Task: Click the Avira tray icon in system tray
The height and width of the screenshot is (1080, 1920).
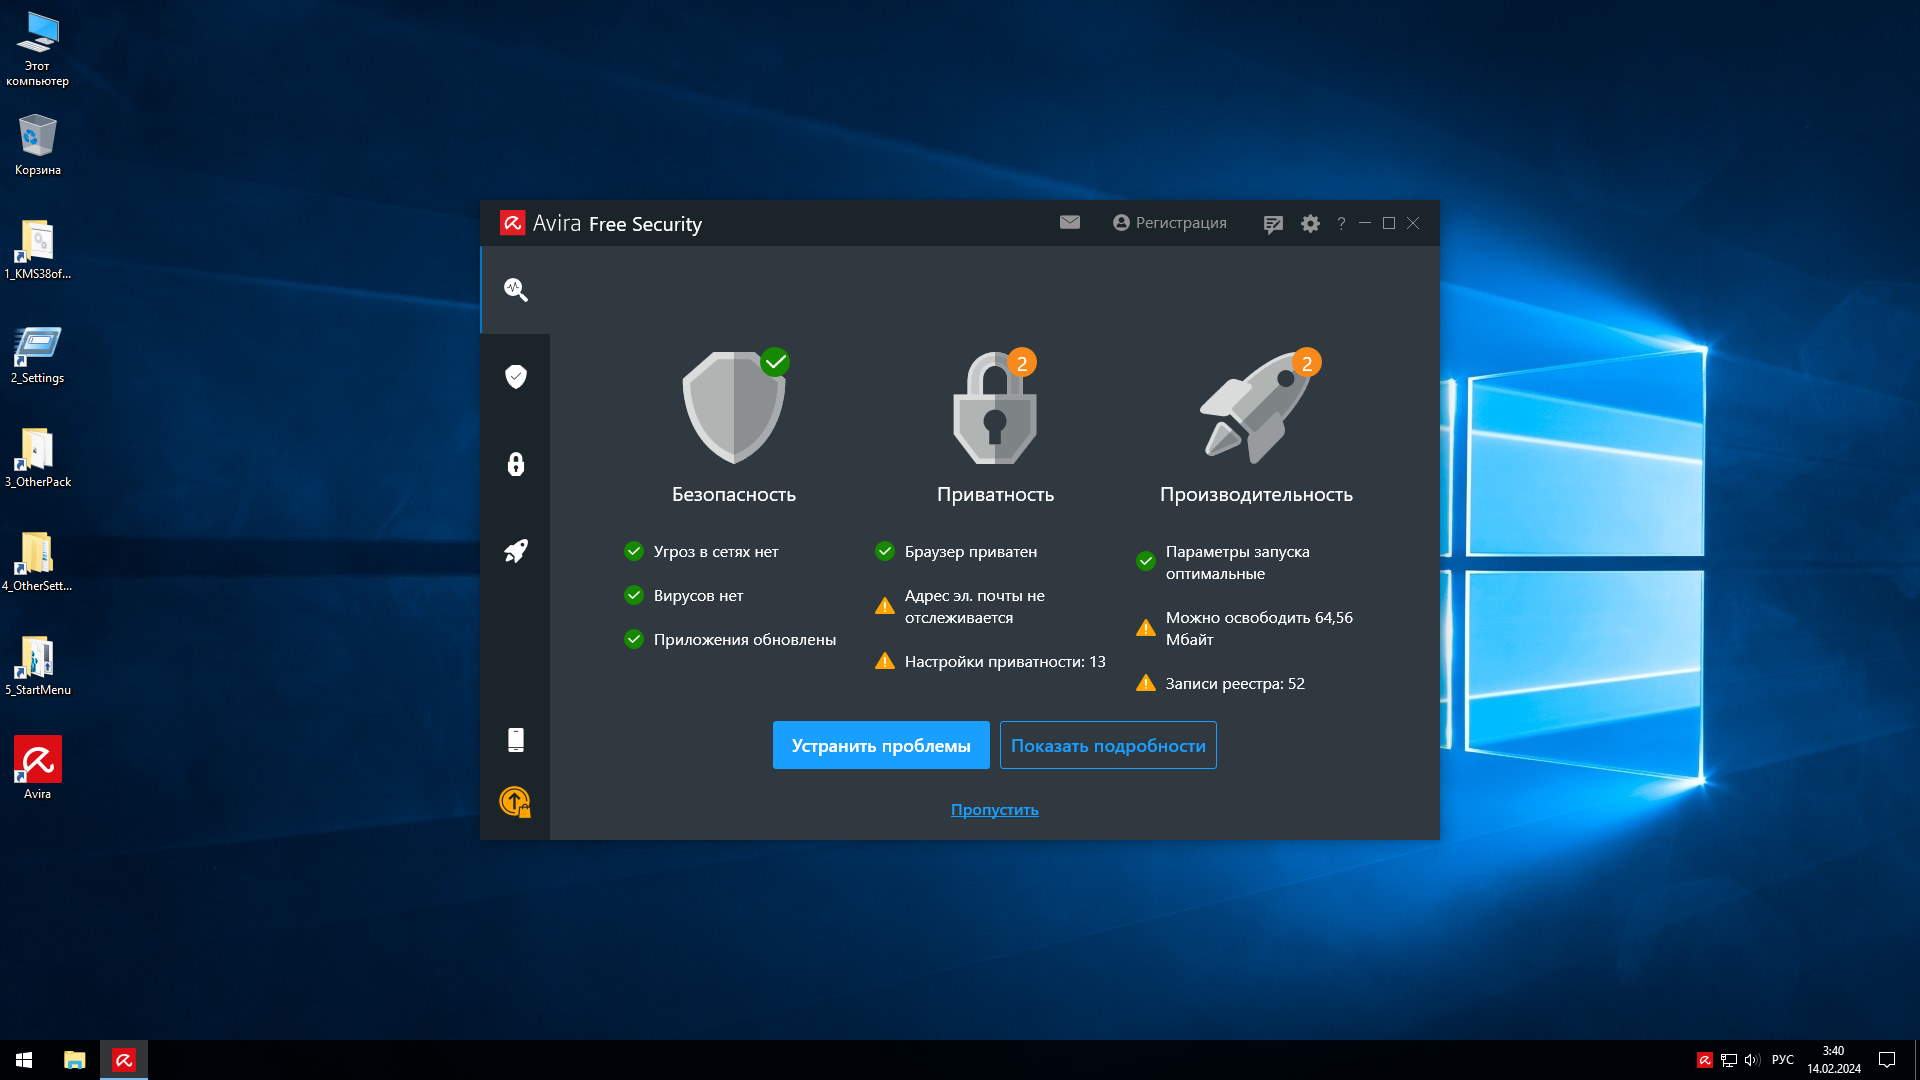Action: (1704, 1060)
